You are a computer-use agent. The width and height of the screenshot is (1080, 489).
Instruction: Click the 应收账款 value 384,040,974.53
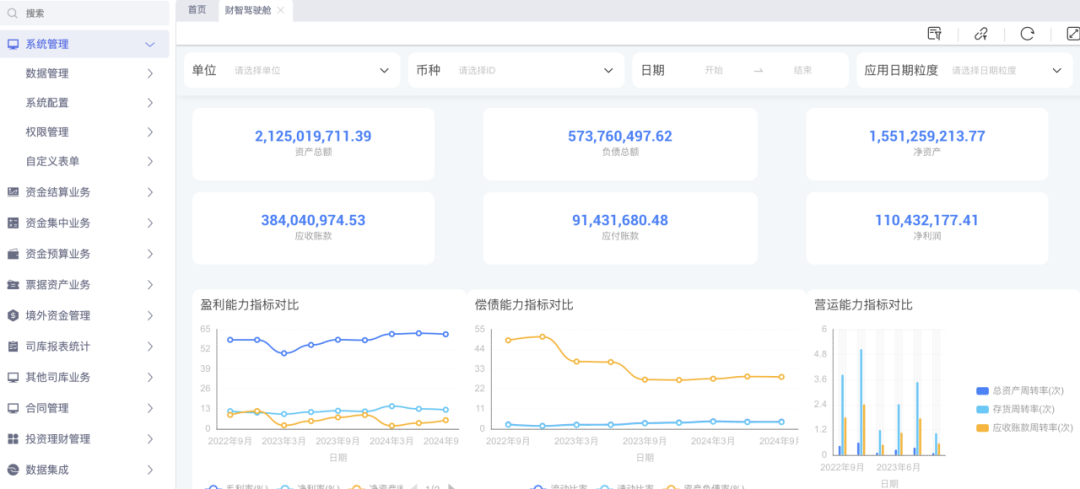(313, 220)
